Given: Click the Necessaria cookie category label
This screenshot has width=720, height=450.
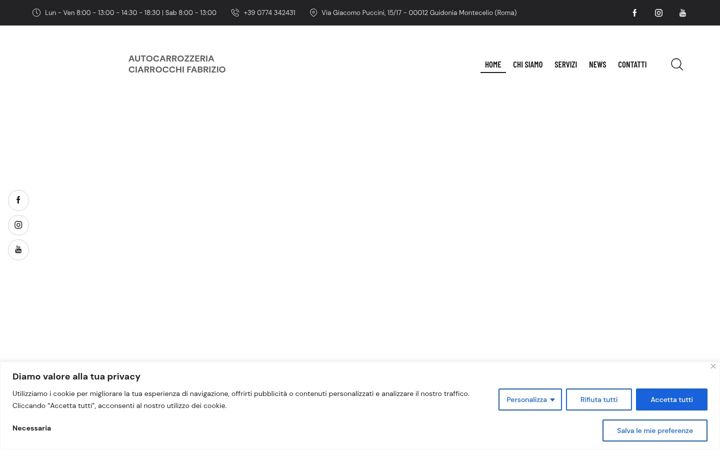Looking at the screenshot, I should tap(32, 428).
